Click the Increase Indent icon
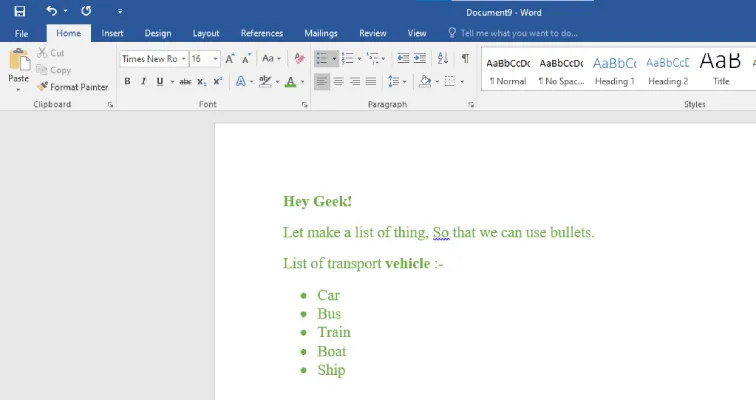756x400 pixels. tap(420, 59)
